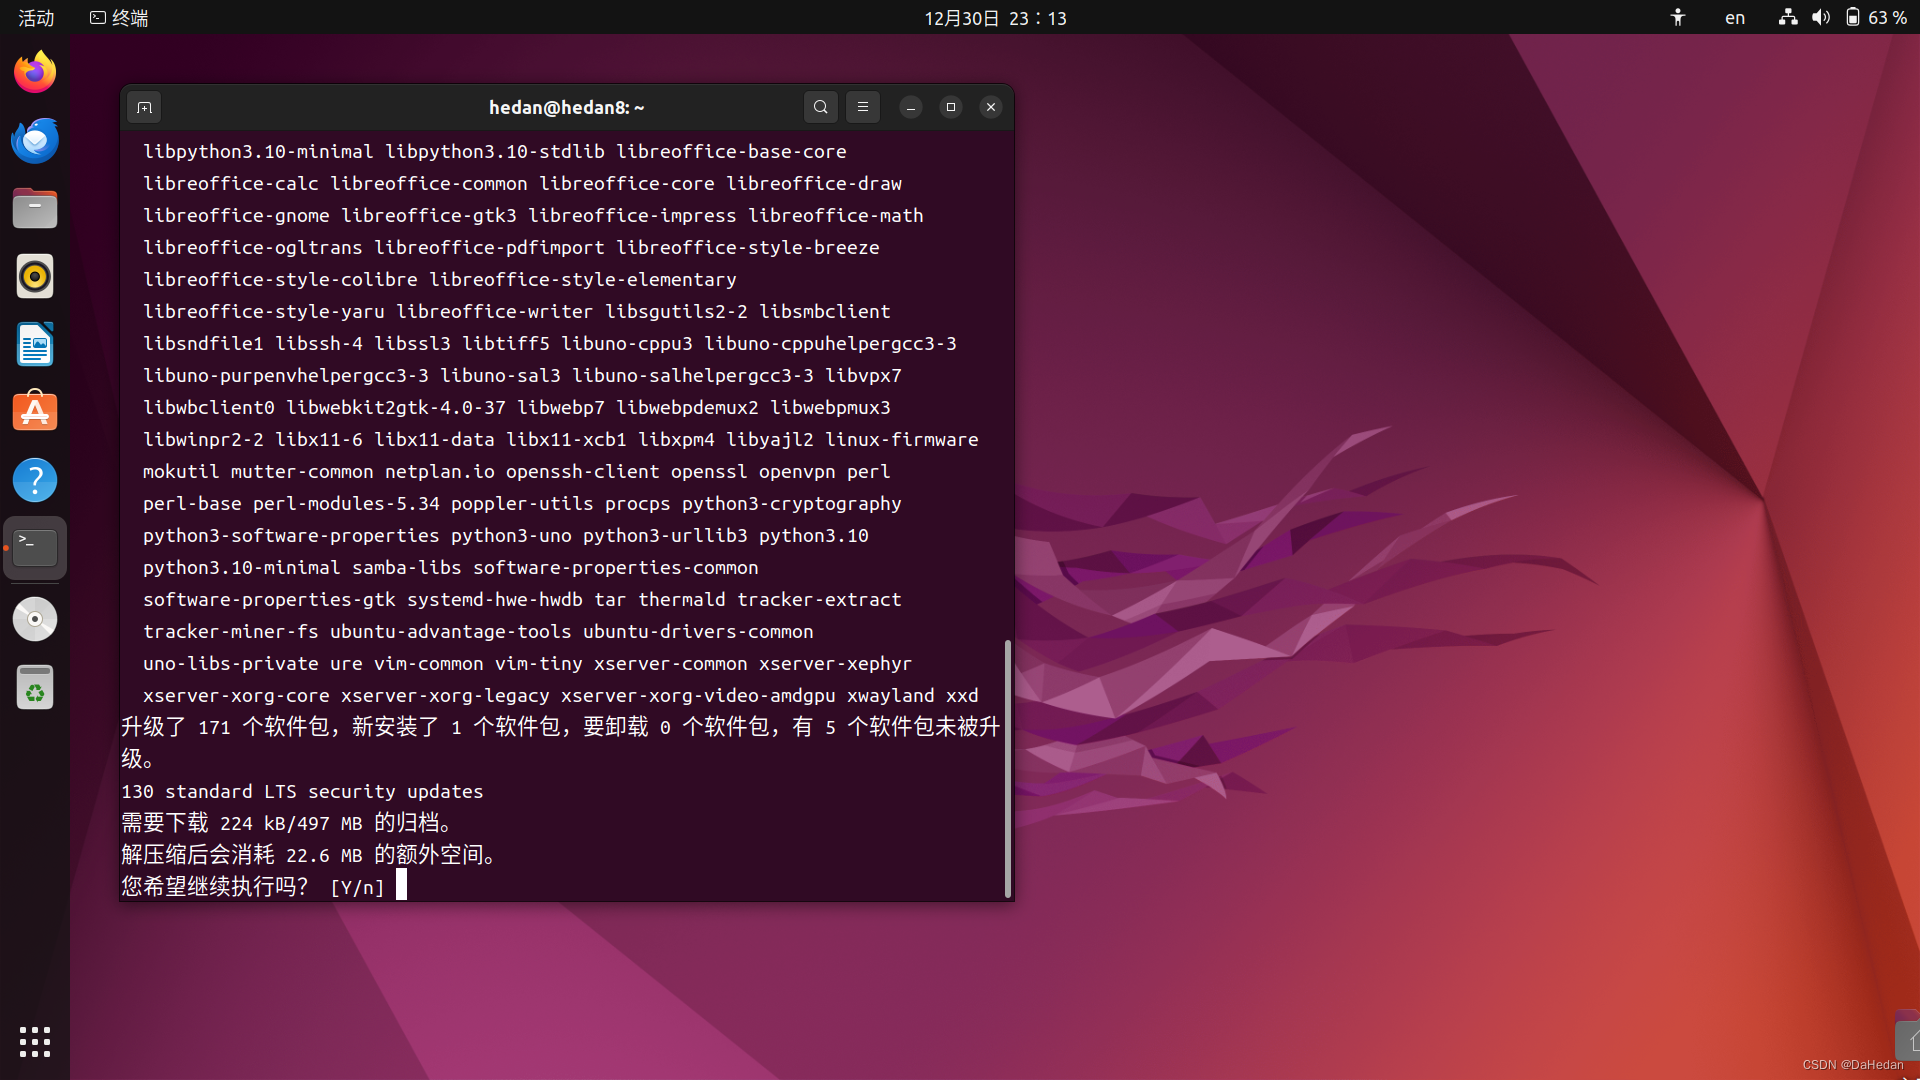Viewport: 1920px width, 1080px height.
Task: Click the terminal search icon
Action: 820,107
